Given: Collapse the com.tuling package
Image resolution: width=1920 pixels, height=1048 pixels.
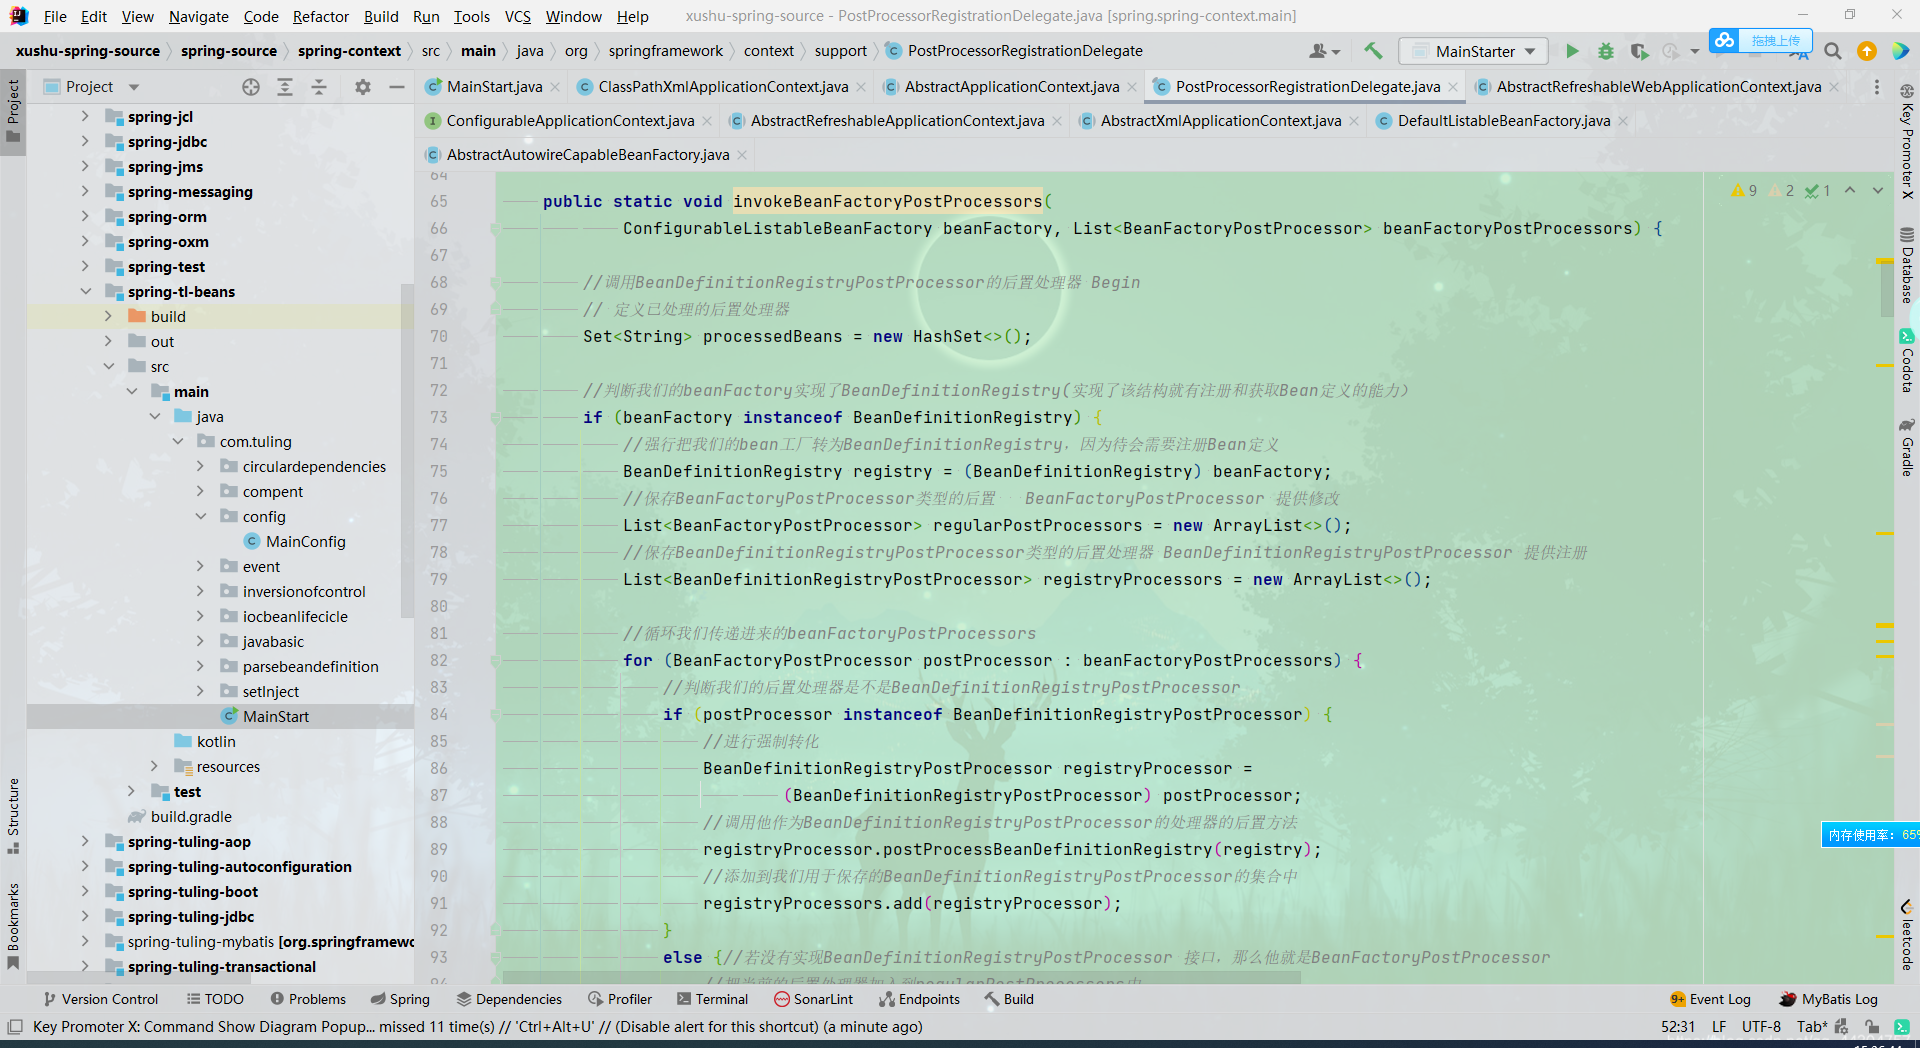Looking at the screenshot, I should 177,442.
